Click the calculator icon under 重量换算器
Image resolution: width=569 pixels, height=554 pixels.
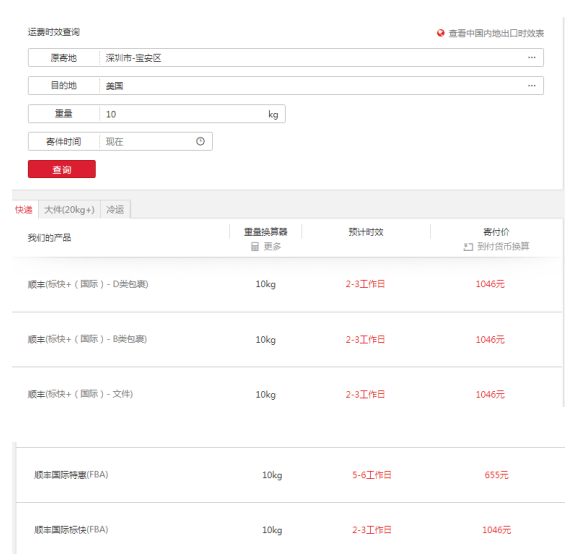coord(255,247)
